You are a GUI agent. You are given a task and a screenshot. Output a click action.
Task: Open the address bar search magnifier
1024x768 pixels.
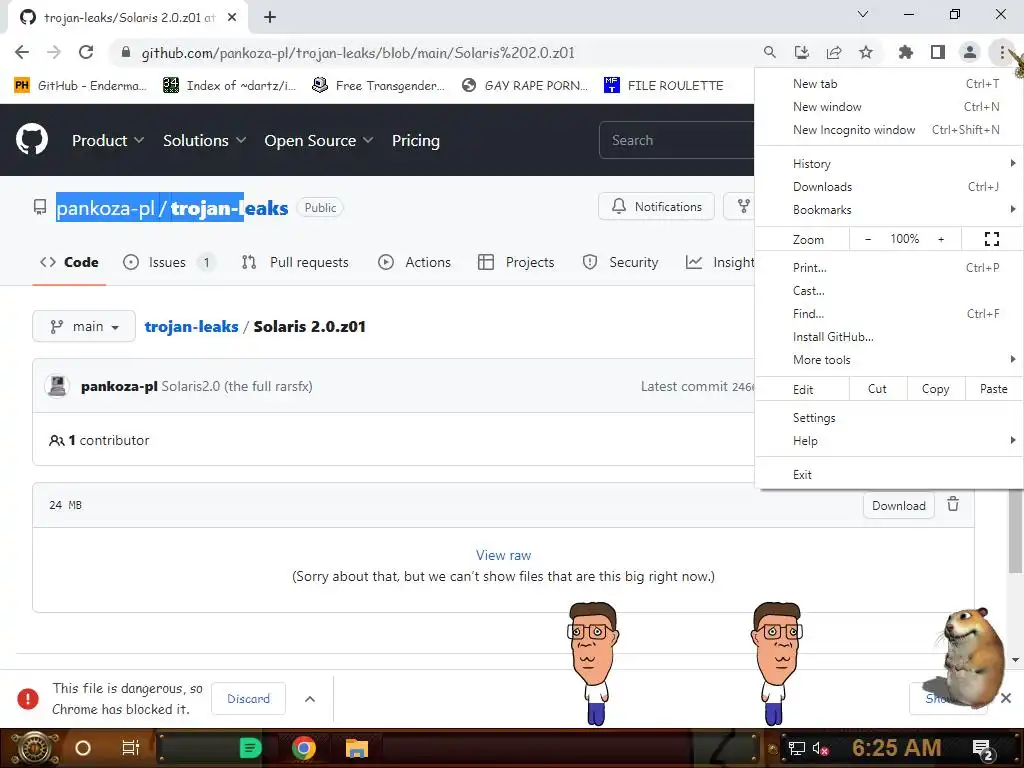click(770, 52)
